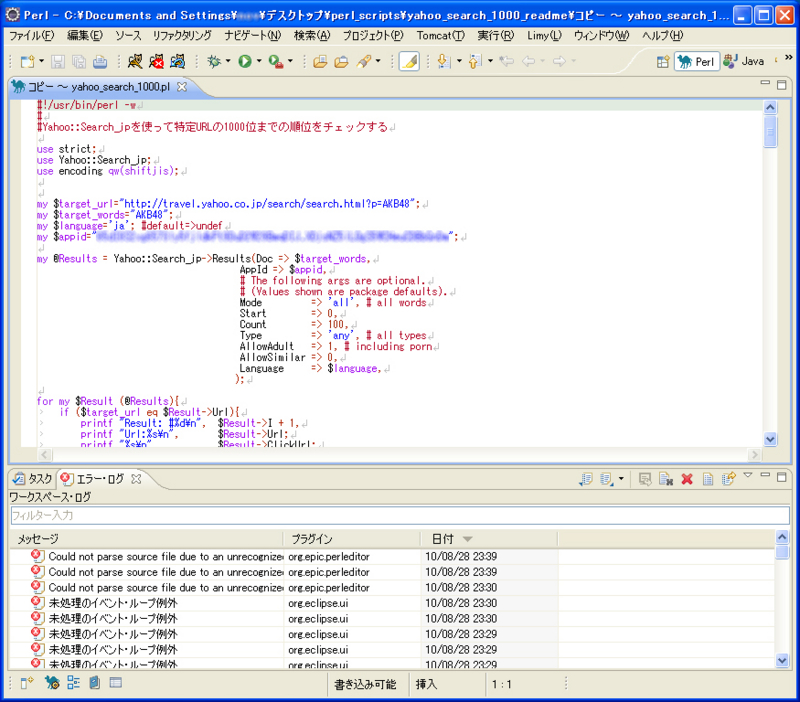The height and width of the screenshot is (702, 800).
Task: Open the Debug dropdown arrow
Action: [228, 61]
